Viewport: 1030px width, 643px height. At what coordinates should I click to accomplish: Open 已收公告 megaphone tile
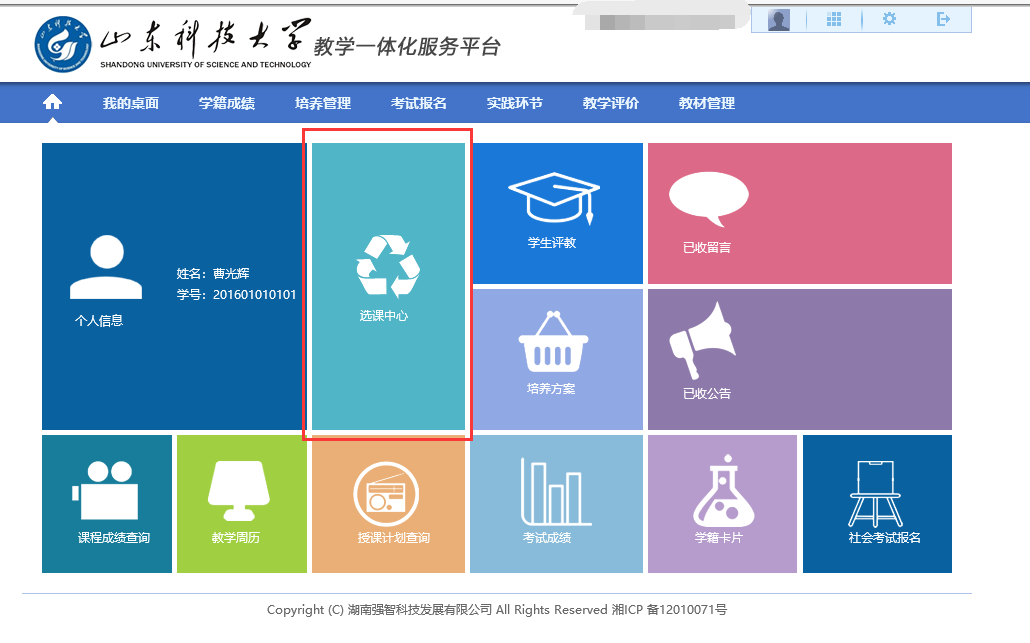[x=799, y=359]
